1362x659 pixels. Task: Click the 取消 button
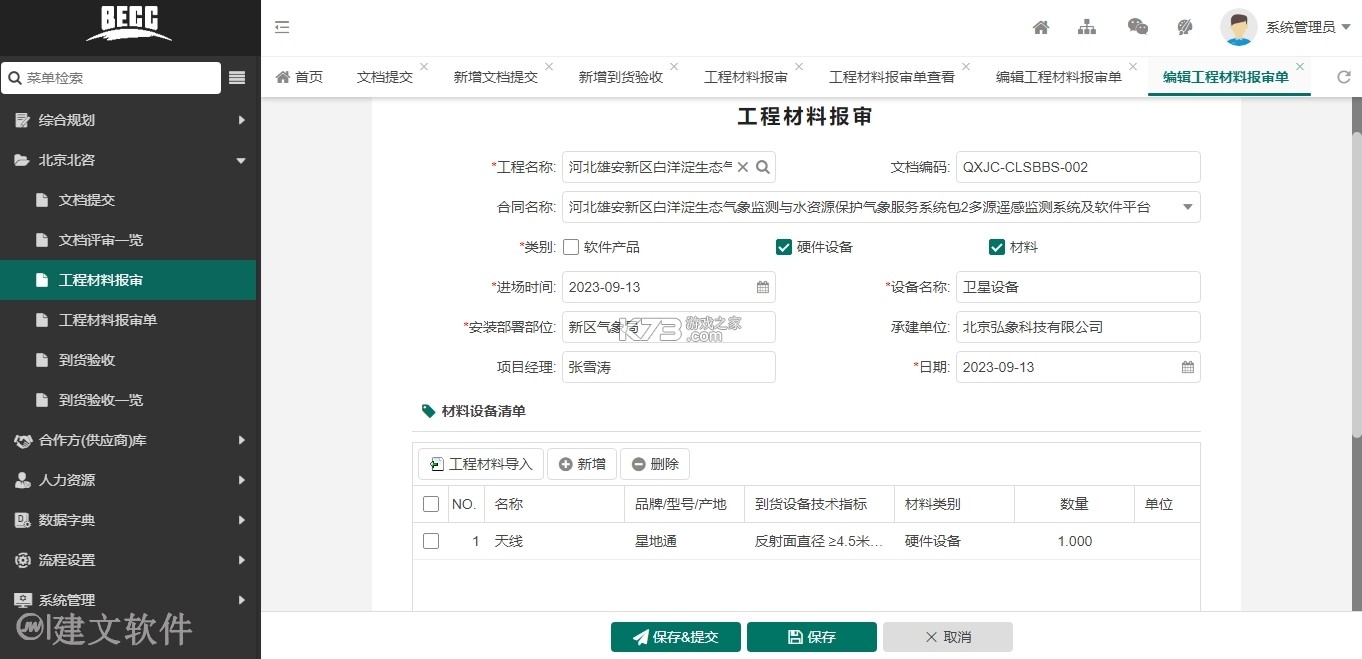pyautogui.click(x=948, y=637)
